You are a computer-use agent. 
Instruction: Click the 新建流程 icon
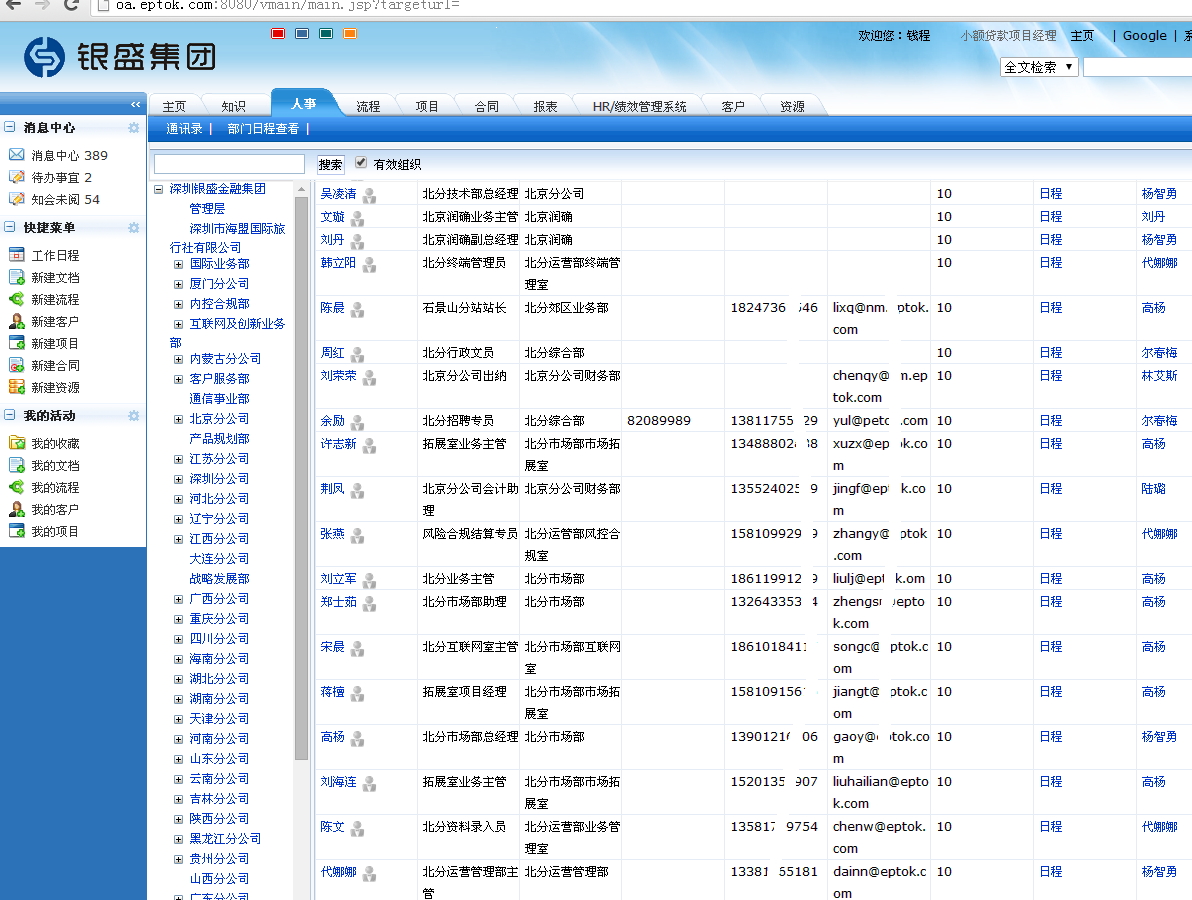(x=17, y=299)
